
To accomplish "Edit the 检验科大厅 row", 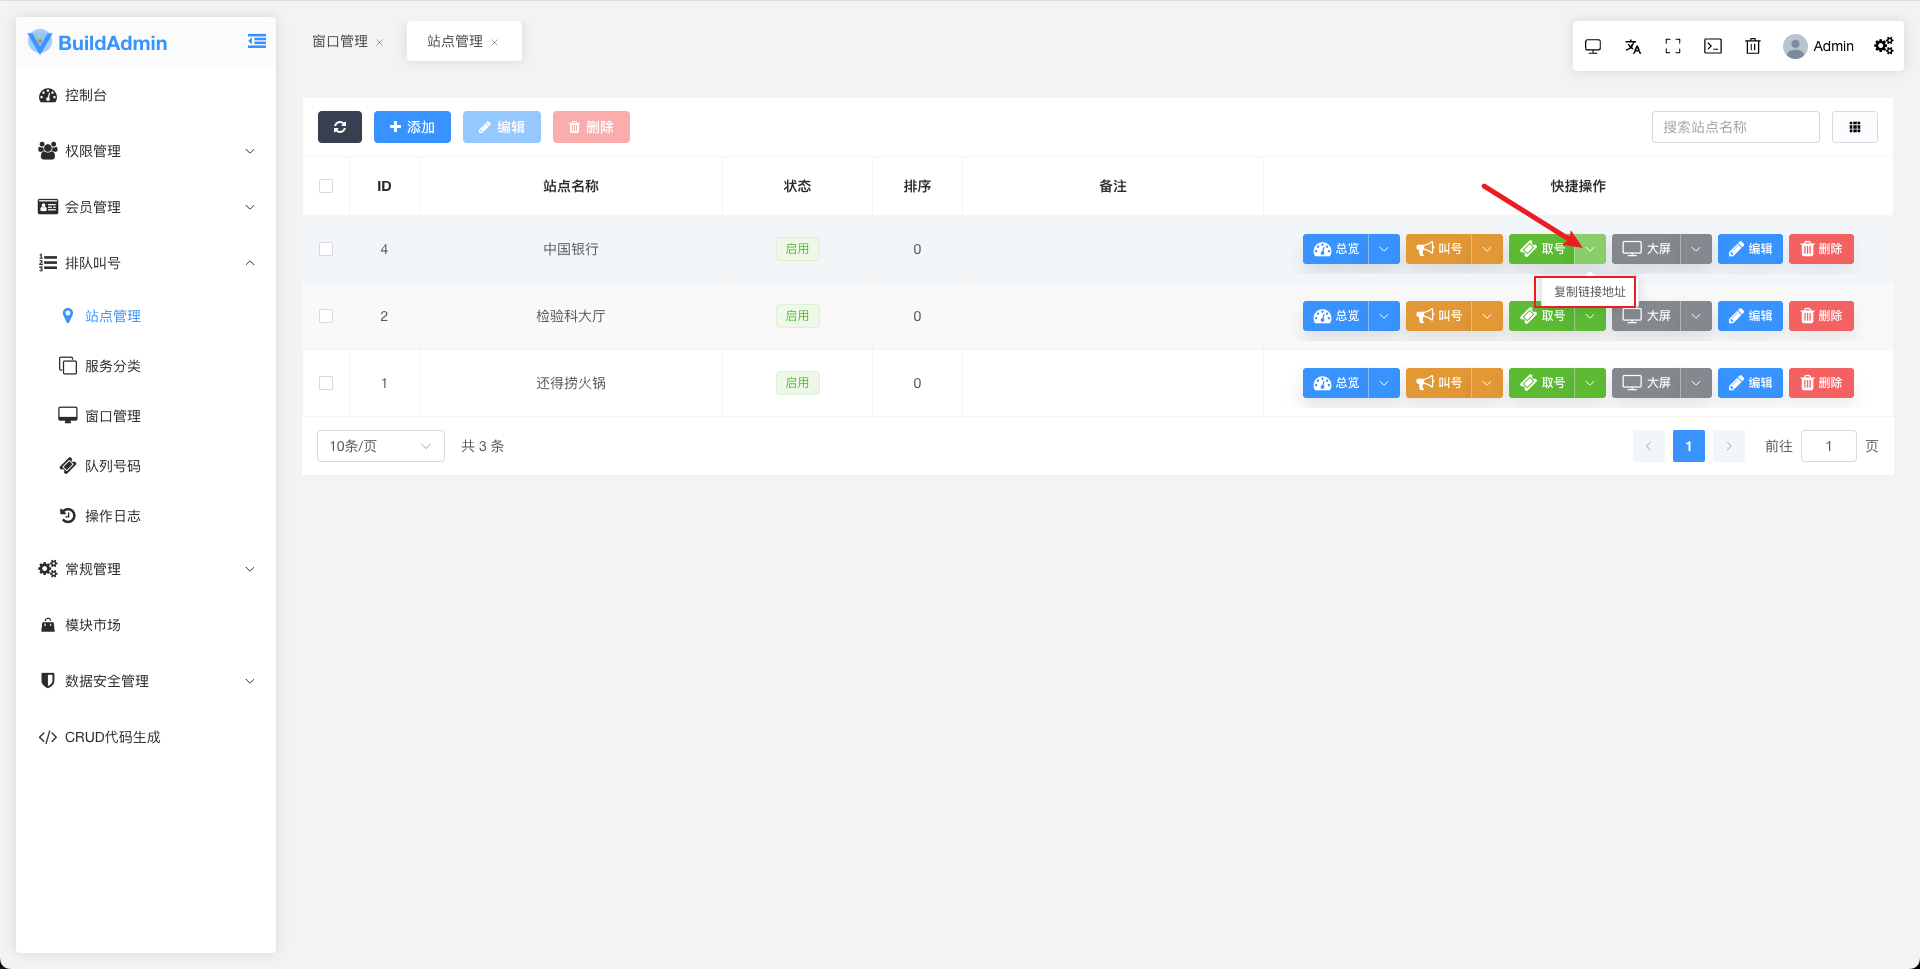I will tap(1750, 316).
